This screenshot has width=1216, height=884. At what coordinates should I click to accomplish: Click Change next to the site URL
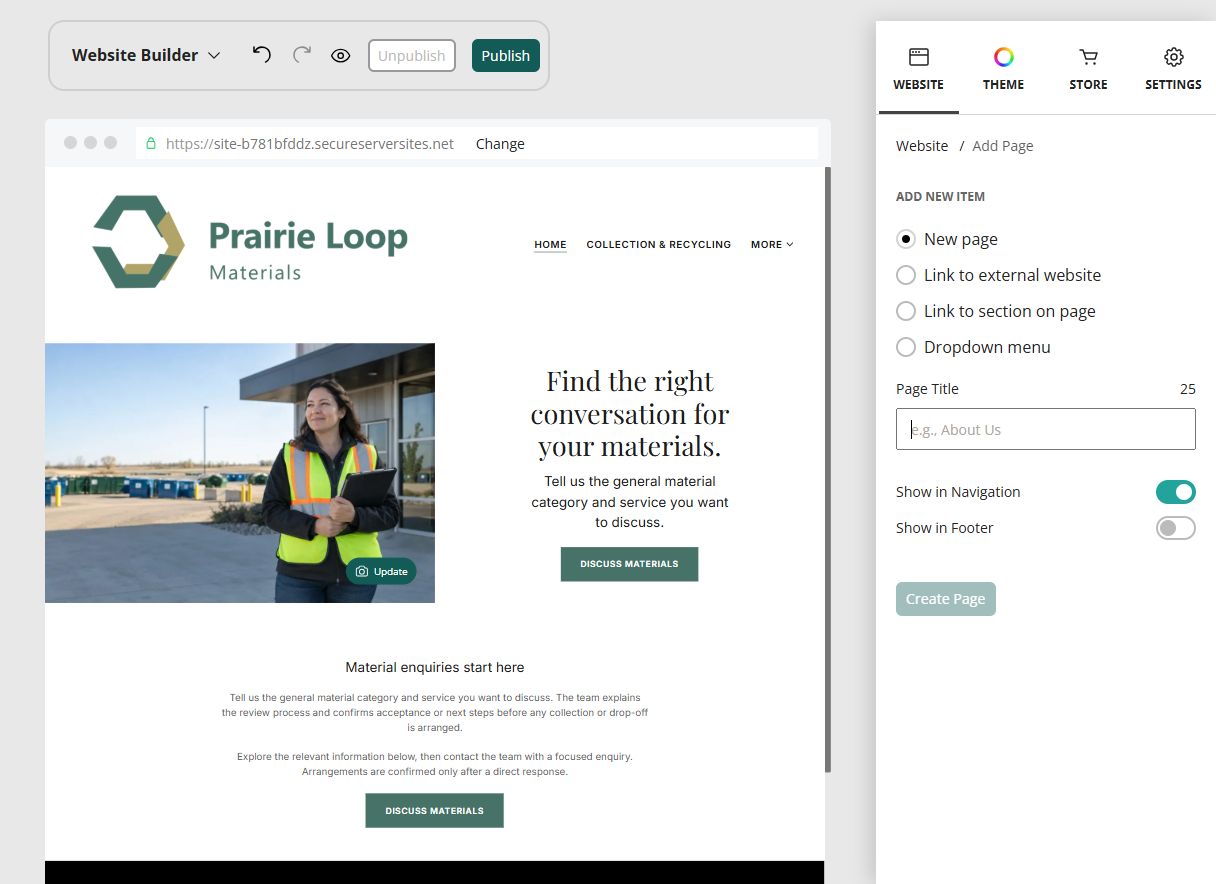point(500,144)
